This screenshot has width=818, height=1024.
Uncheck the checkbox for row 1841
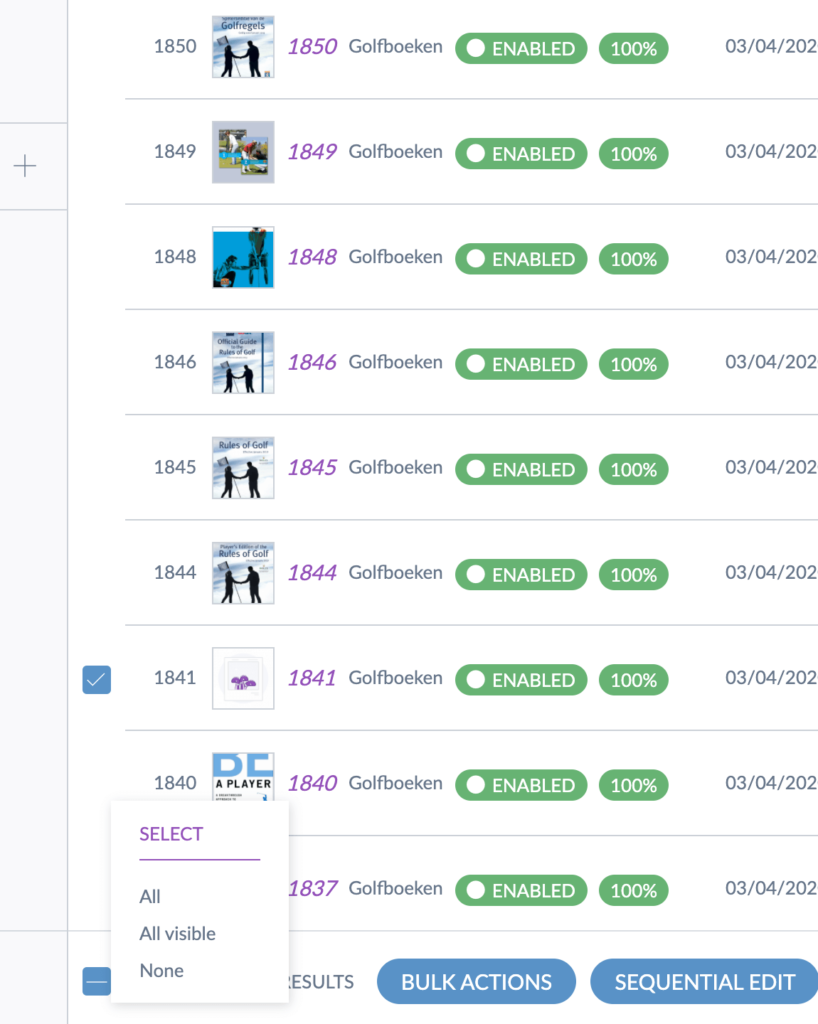[97, 679]
